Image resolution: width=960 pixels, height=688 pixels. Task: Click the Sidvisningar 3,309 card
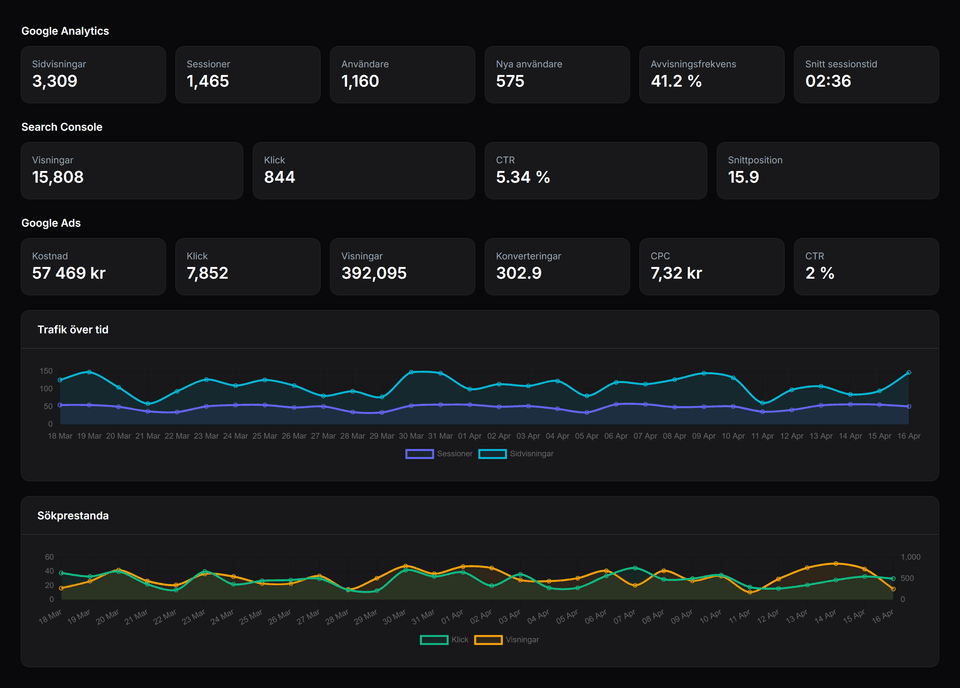point(93,74)
